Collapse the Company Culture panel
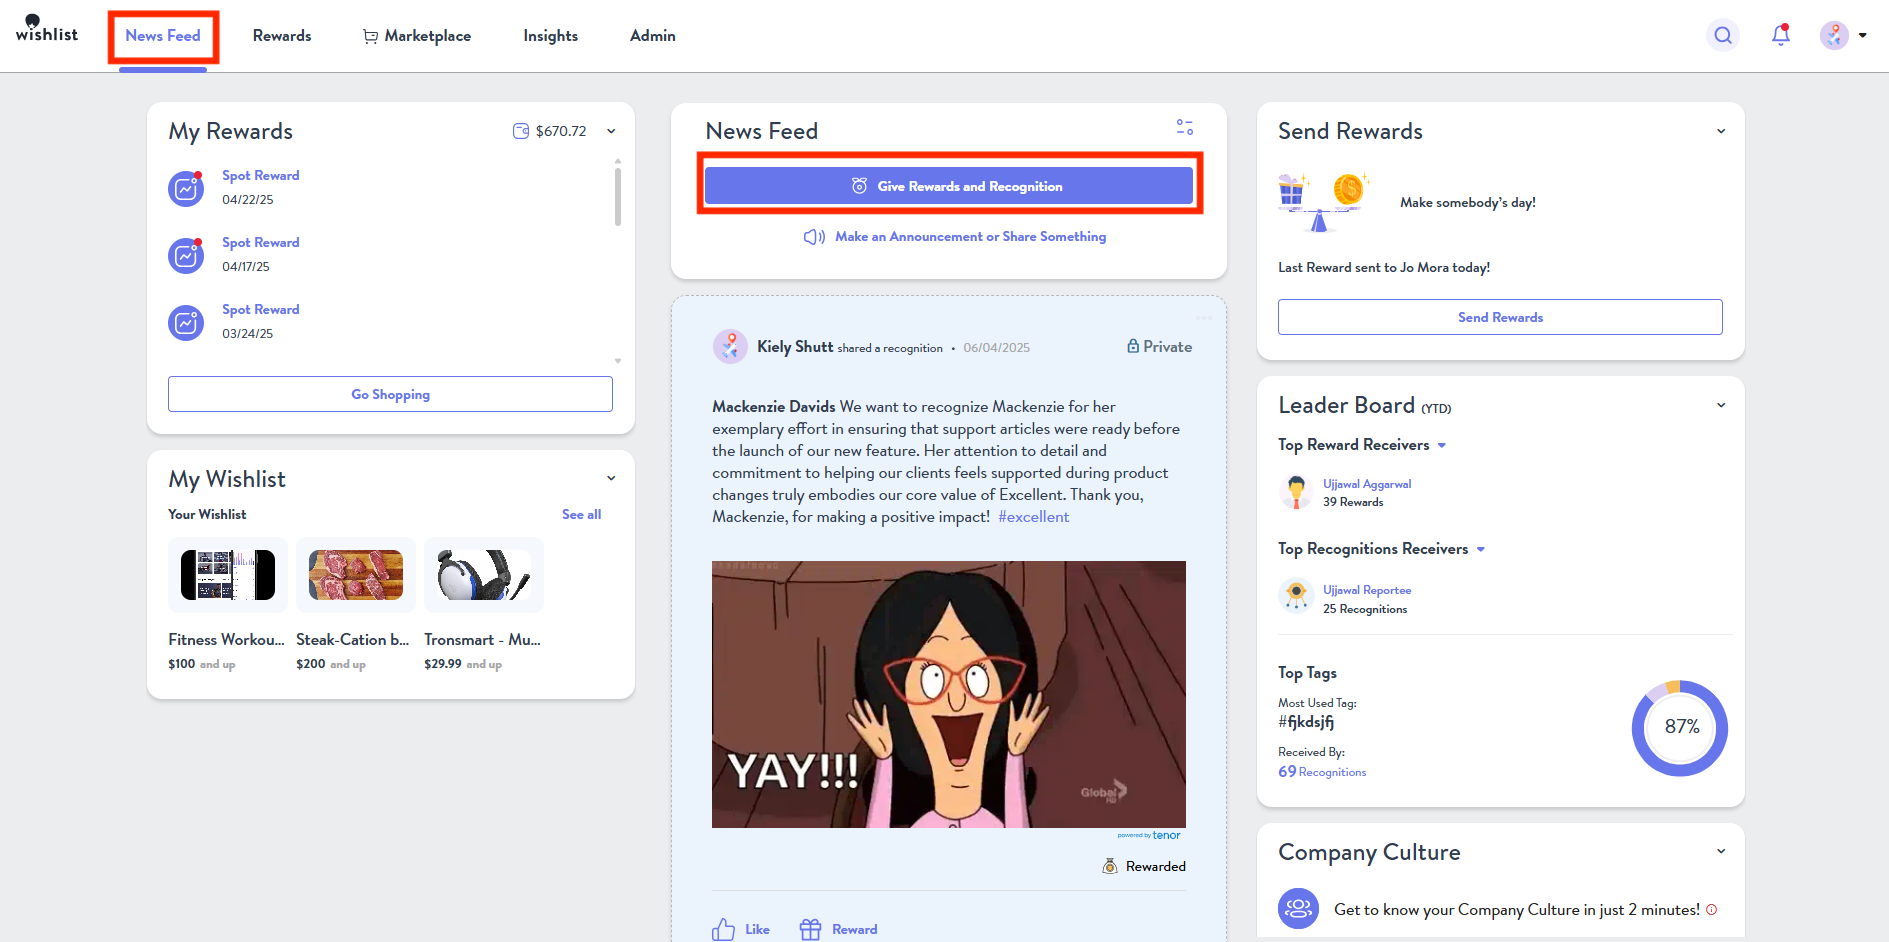This screenshot has width=1889, height=942. click(x=1721, y=851)
